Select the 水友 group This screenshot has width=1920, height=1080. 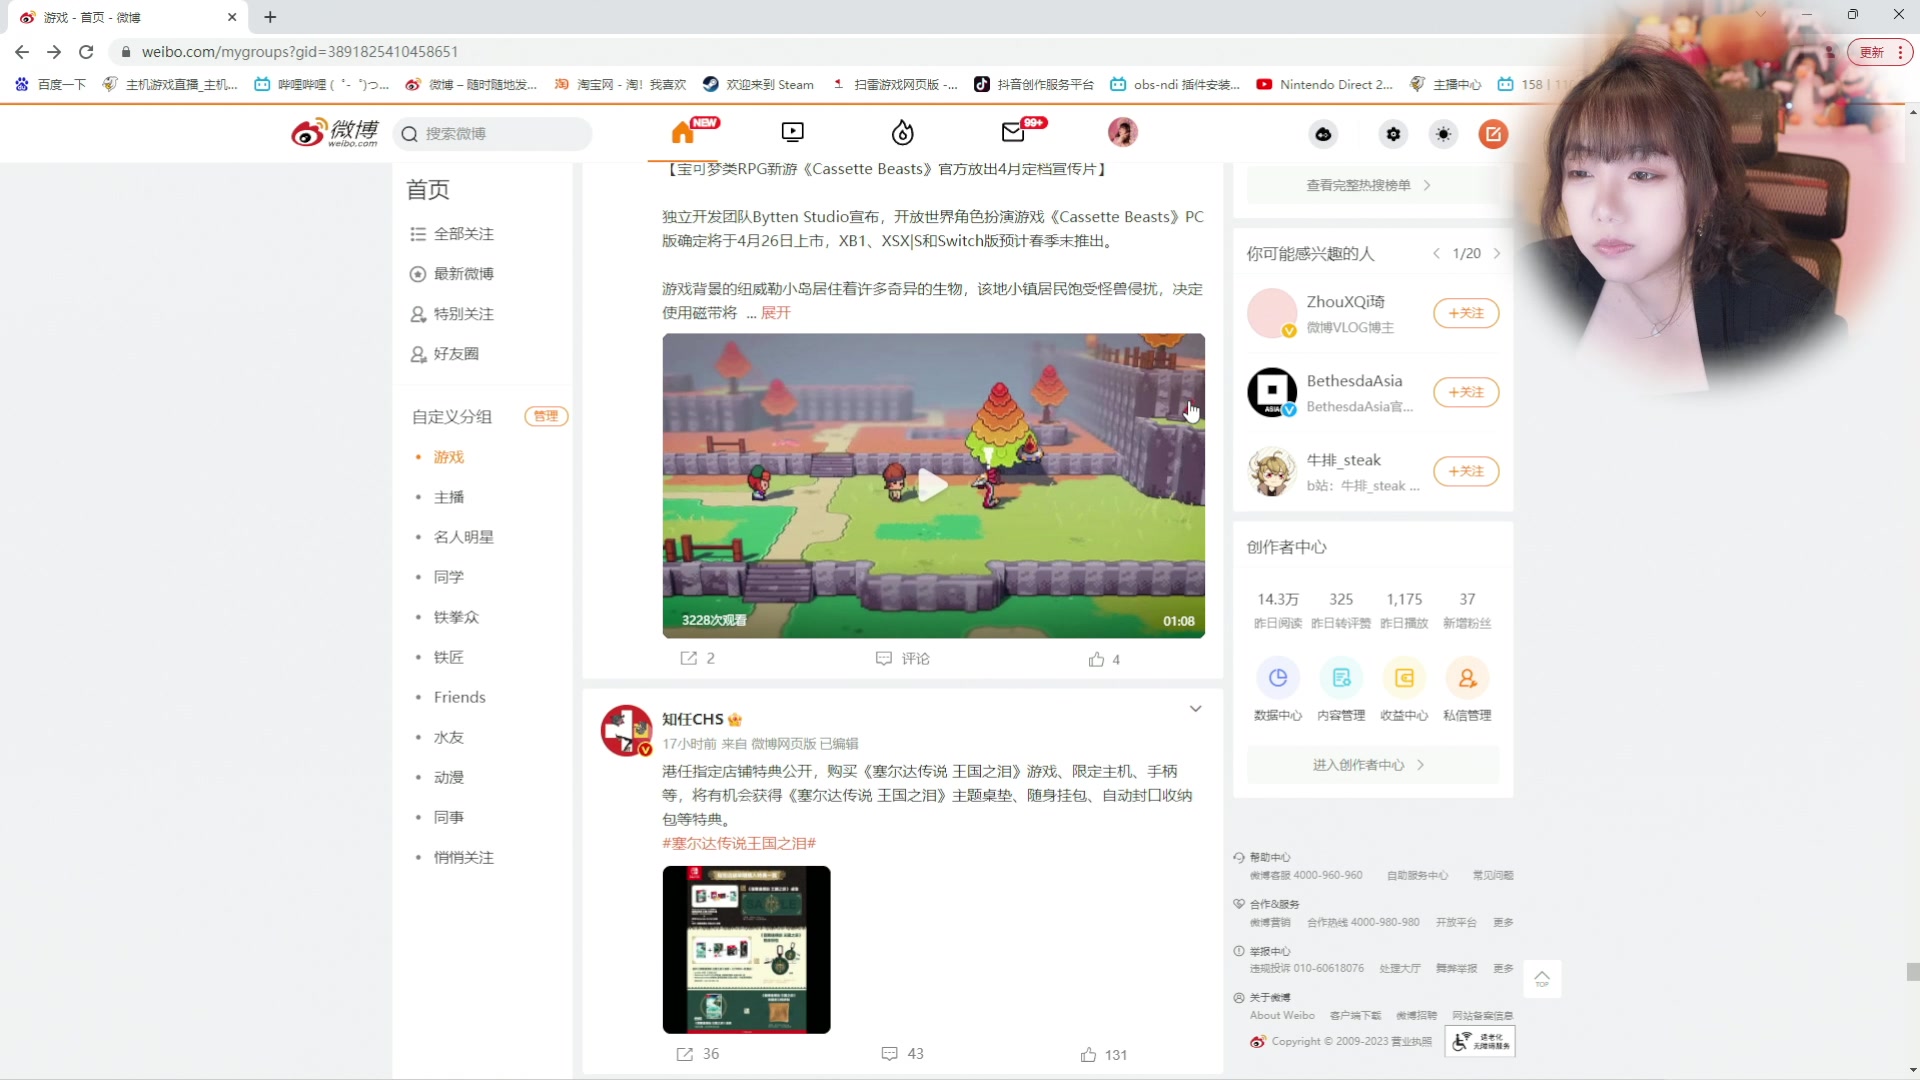click(449, 737)
